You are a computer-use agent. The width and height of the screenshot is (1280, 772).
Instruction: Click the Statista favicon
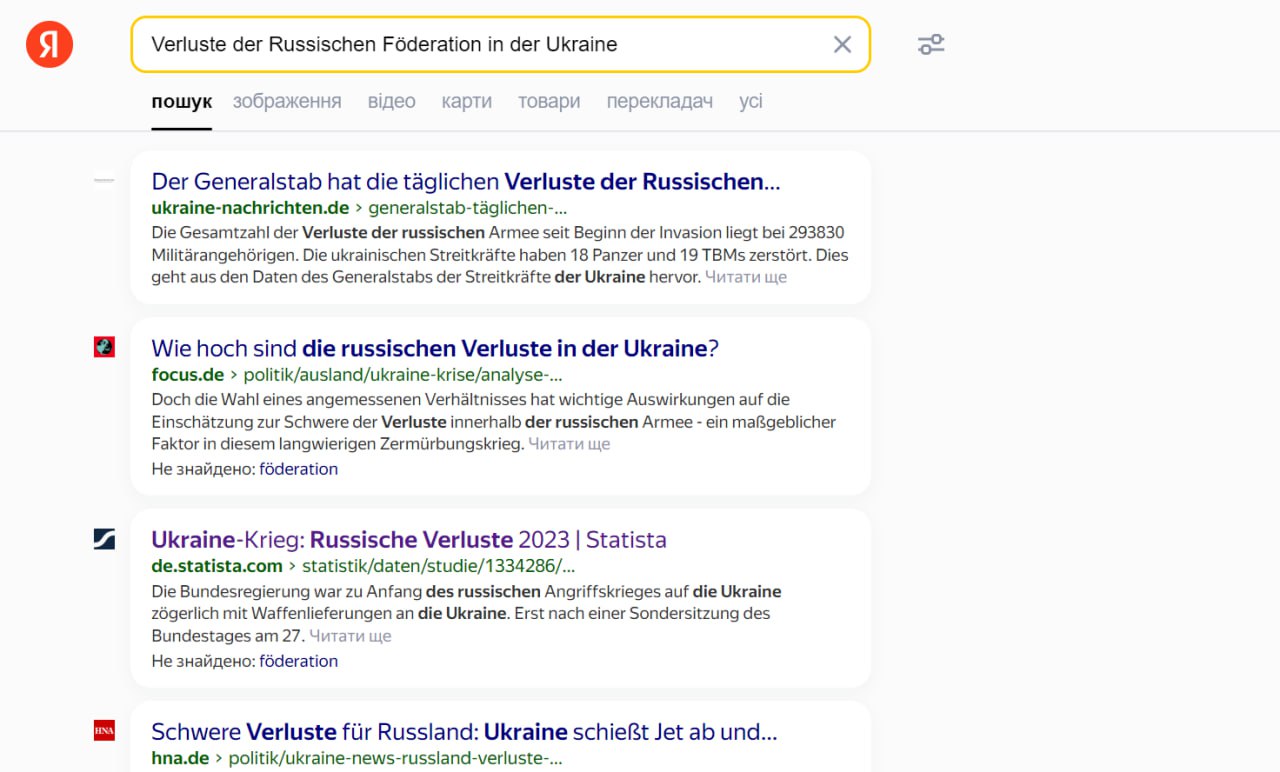click(x=104, y=540)
